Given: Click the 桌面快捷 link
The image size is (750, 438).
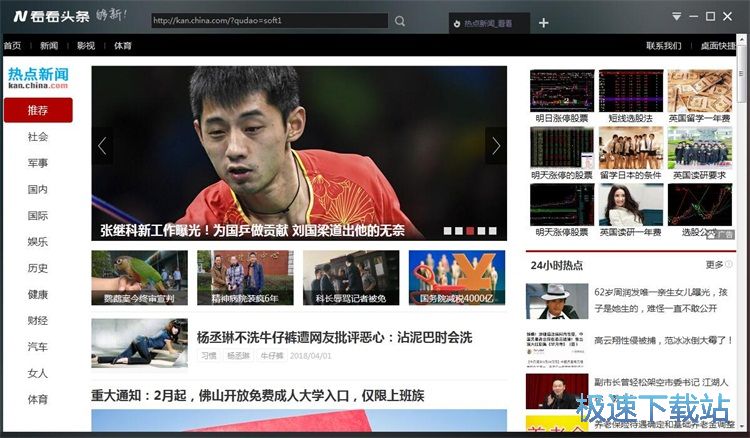Looking at the screenshot, I should tap(718, 45).
